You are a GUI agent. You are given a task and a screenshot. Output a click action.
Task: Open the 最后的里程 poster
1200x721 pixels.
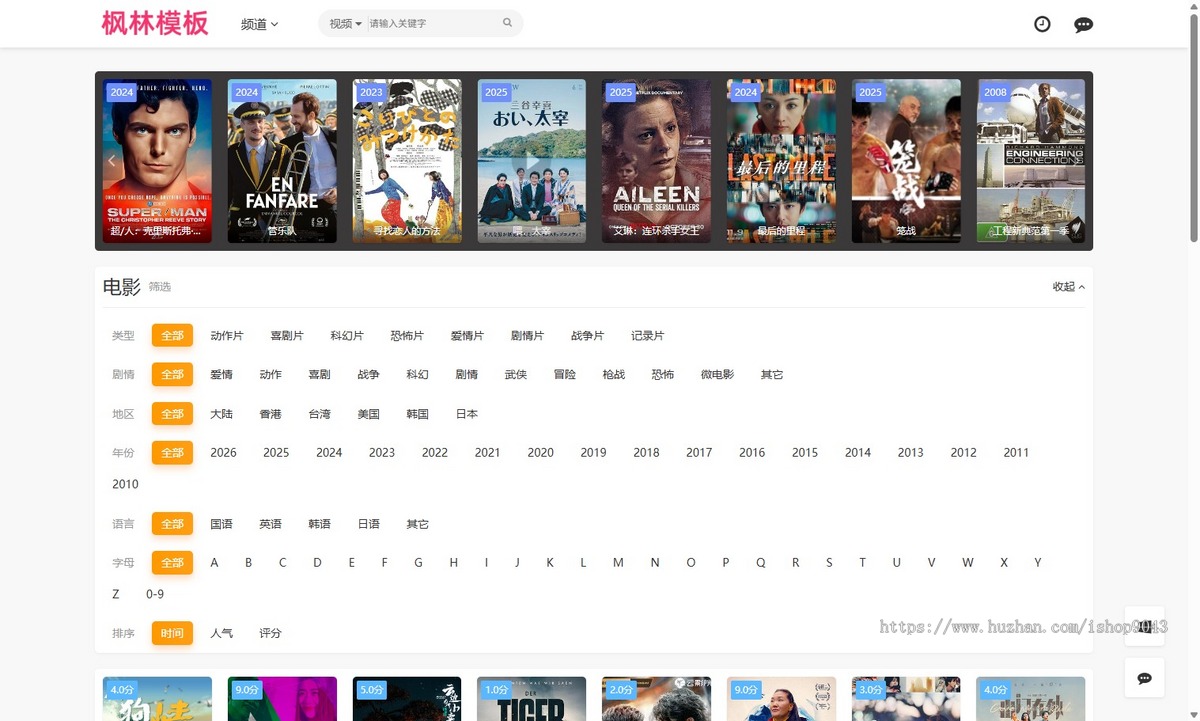781,161
